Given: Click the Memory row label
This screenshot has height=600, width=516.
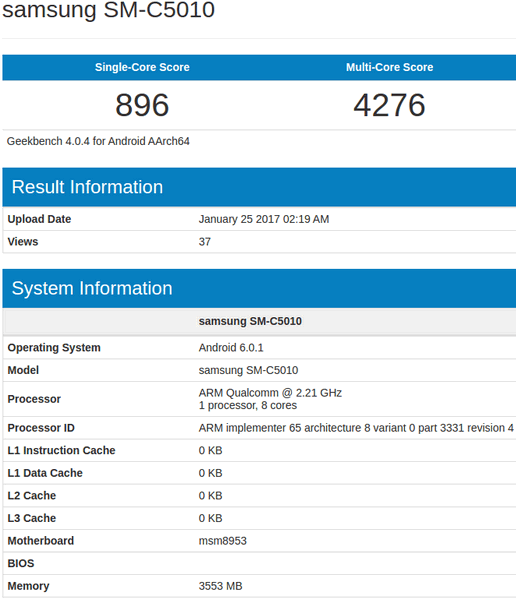Looking at the screenshot, I should pyautogui.click(x=28, y=586).
